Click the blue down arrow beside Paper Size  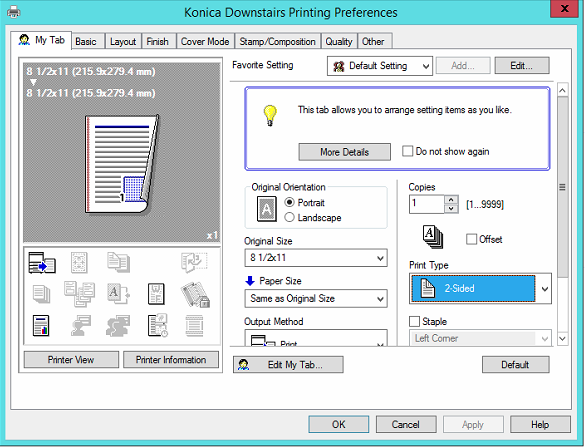250,281
